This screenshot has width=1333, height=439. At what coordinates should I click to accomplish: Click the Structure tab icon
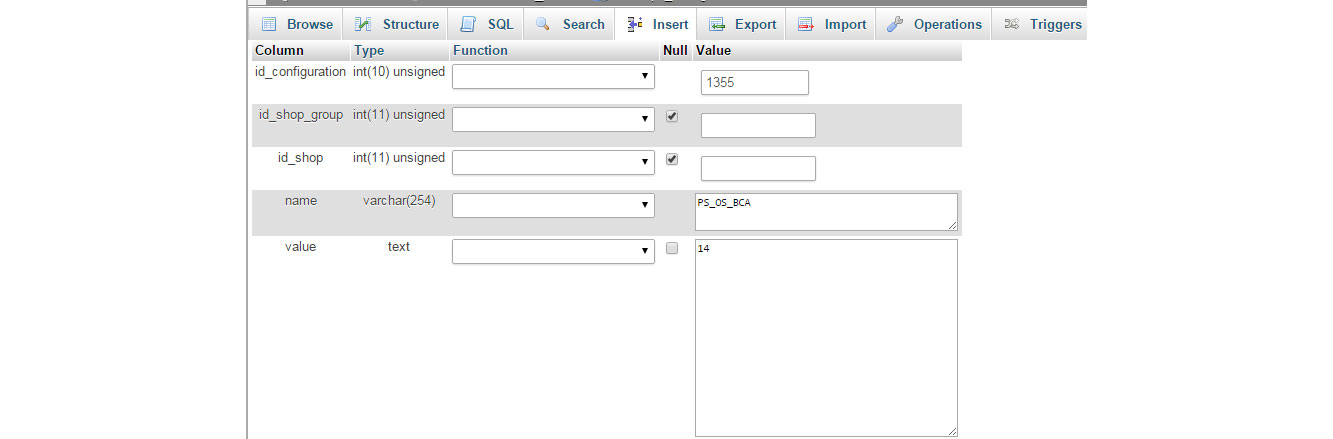364,24
